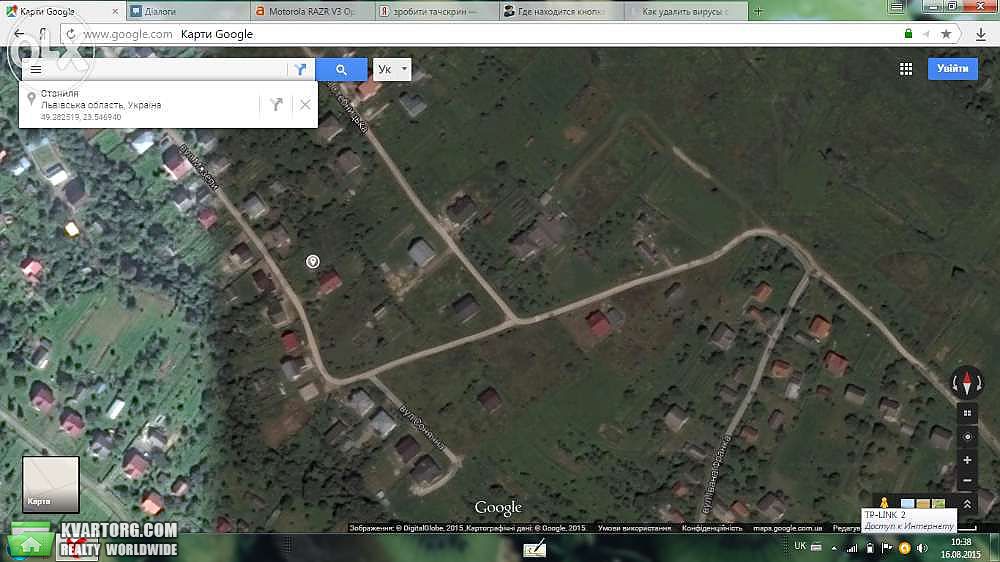Open the first blue photo thumbnail
This screenshot has height=562, width=1000.
click(x=907, y=503)
